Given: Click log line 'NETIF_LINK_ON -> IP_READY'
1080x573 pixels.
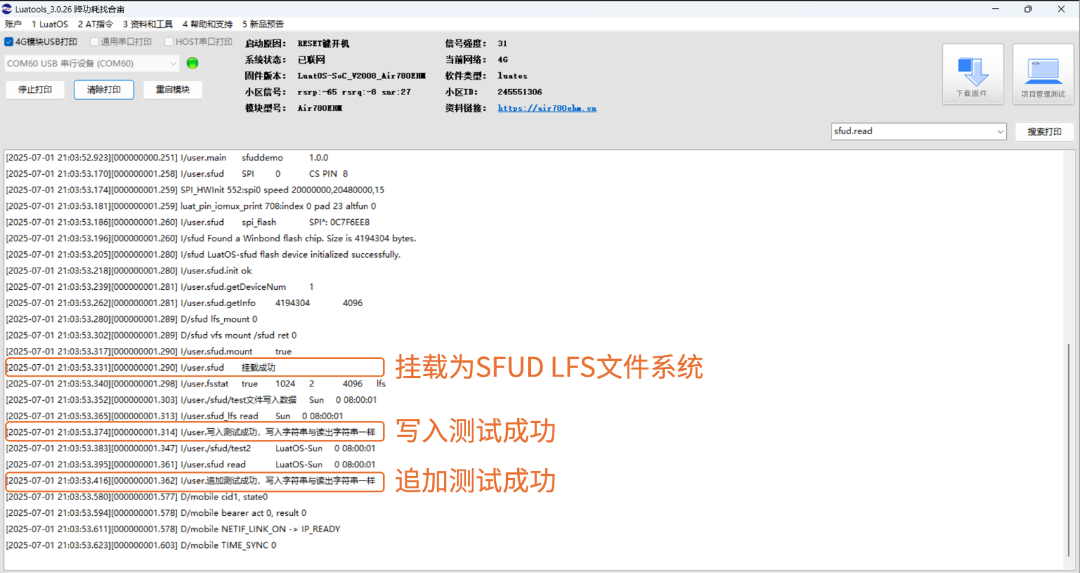Looking at the screenshot, I should (x=173, y=529).
